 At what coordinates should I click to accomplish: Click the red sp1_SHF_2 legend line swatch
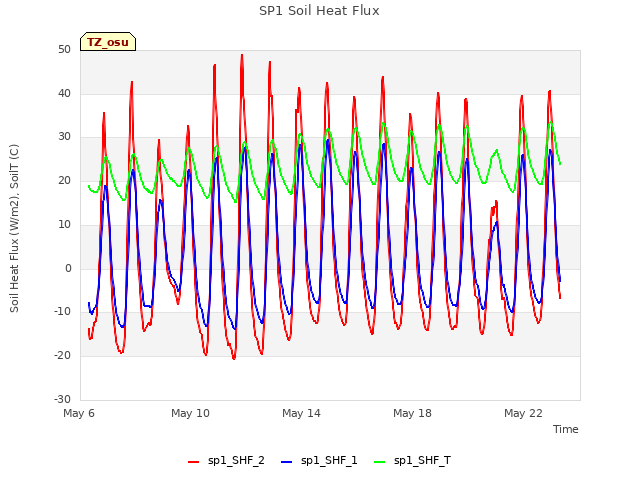click(193, 462)
